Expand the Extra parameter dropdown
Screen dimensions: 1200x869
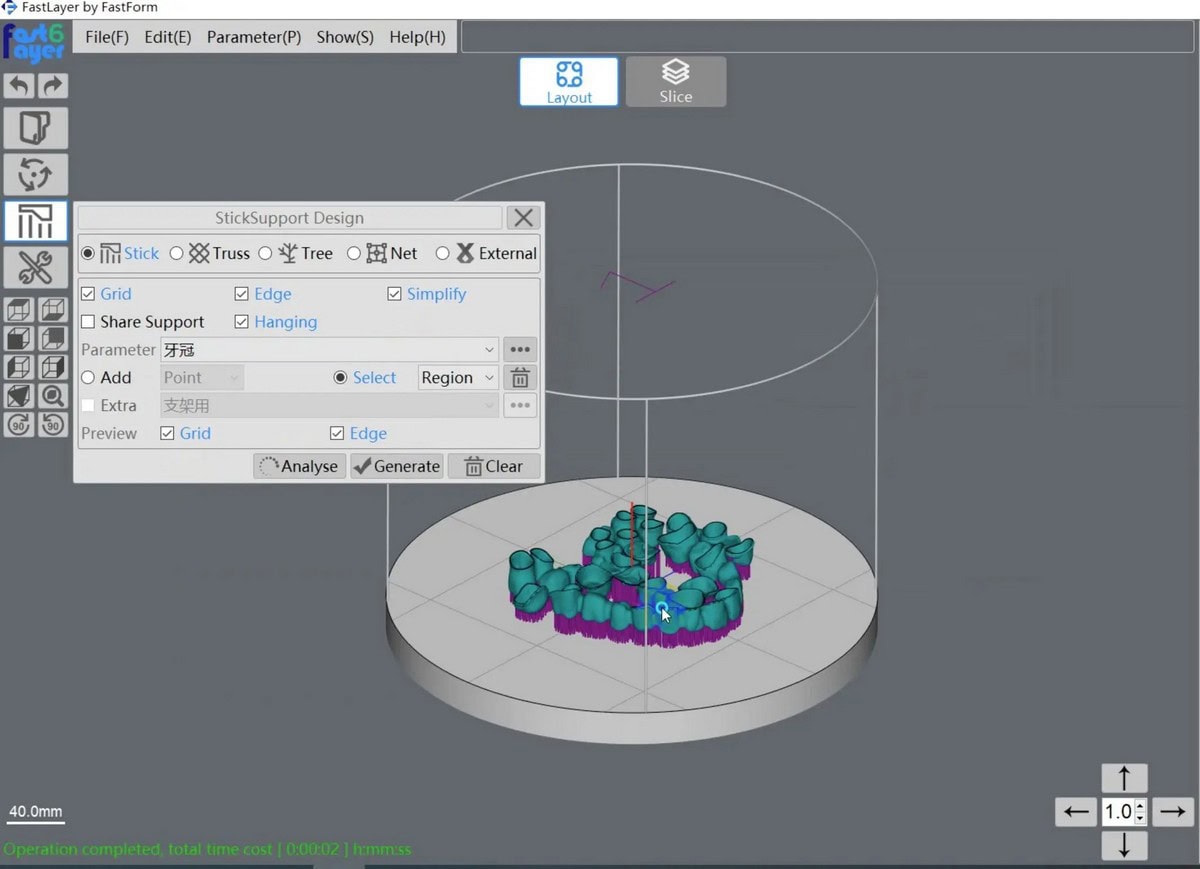489,405
